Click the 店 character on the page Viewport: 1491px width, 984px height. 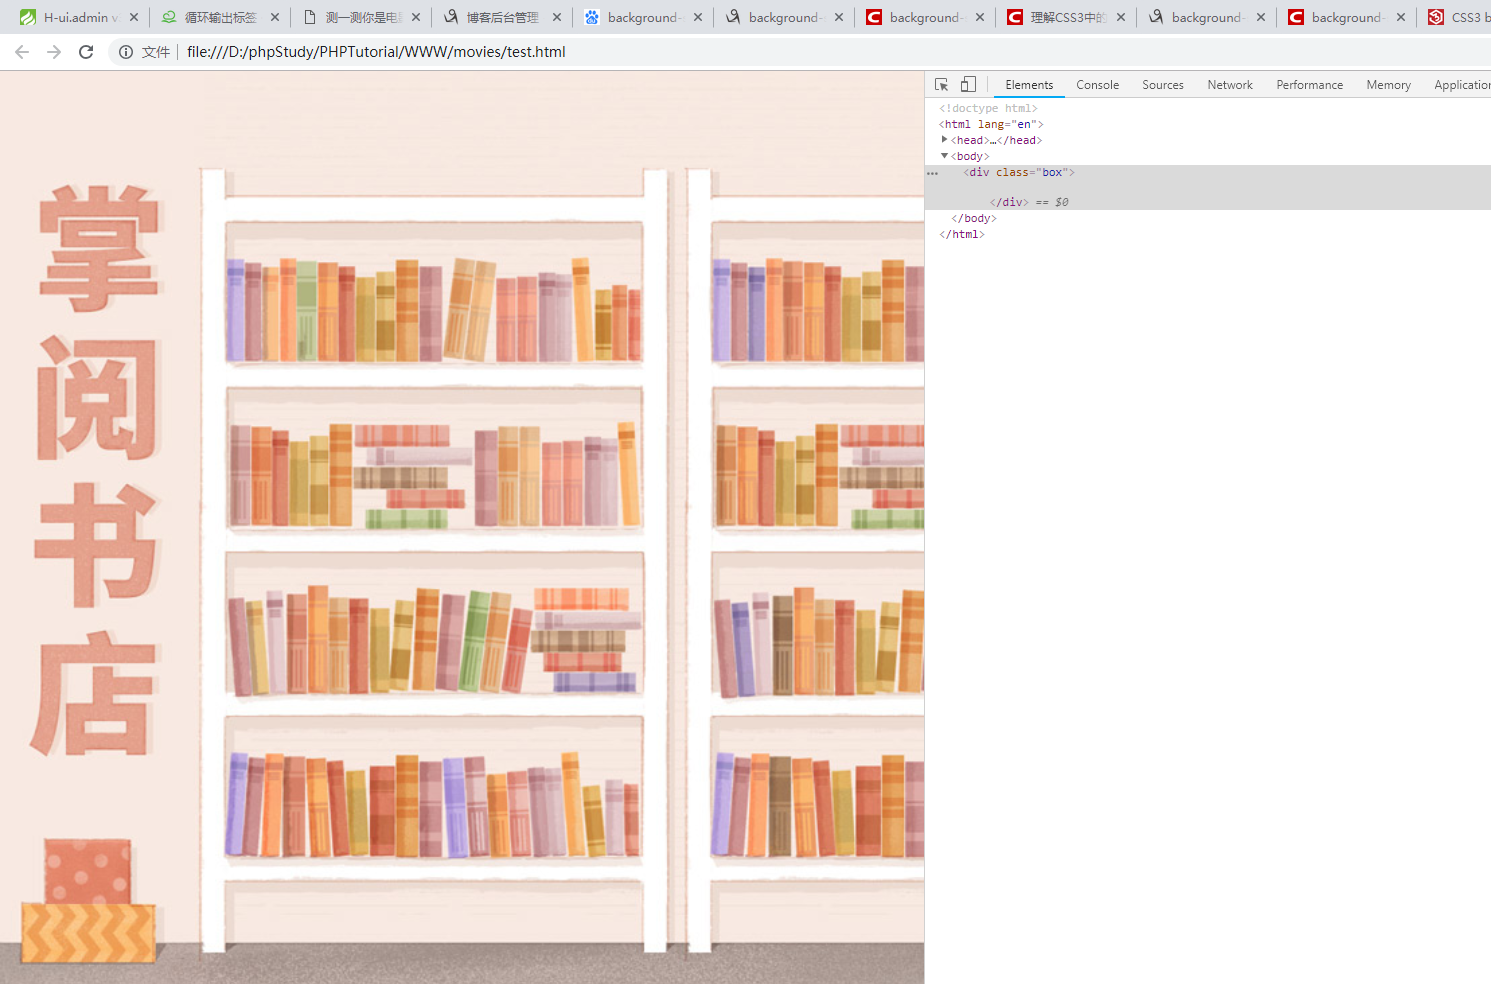pos(95,693)
